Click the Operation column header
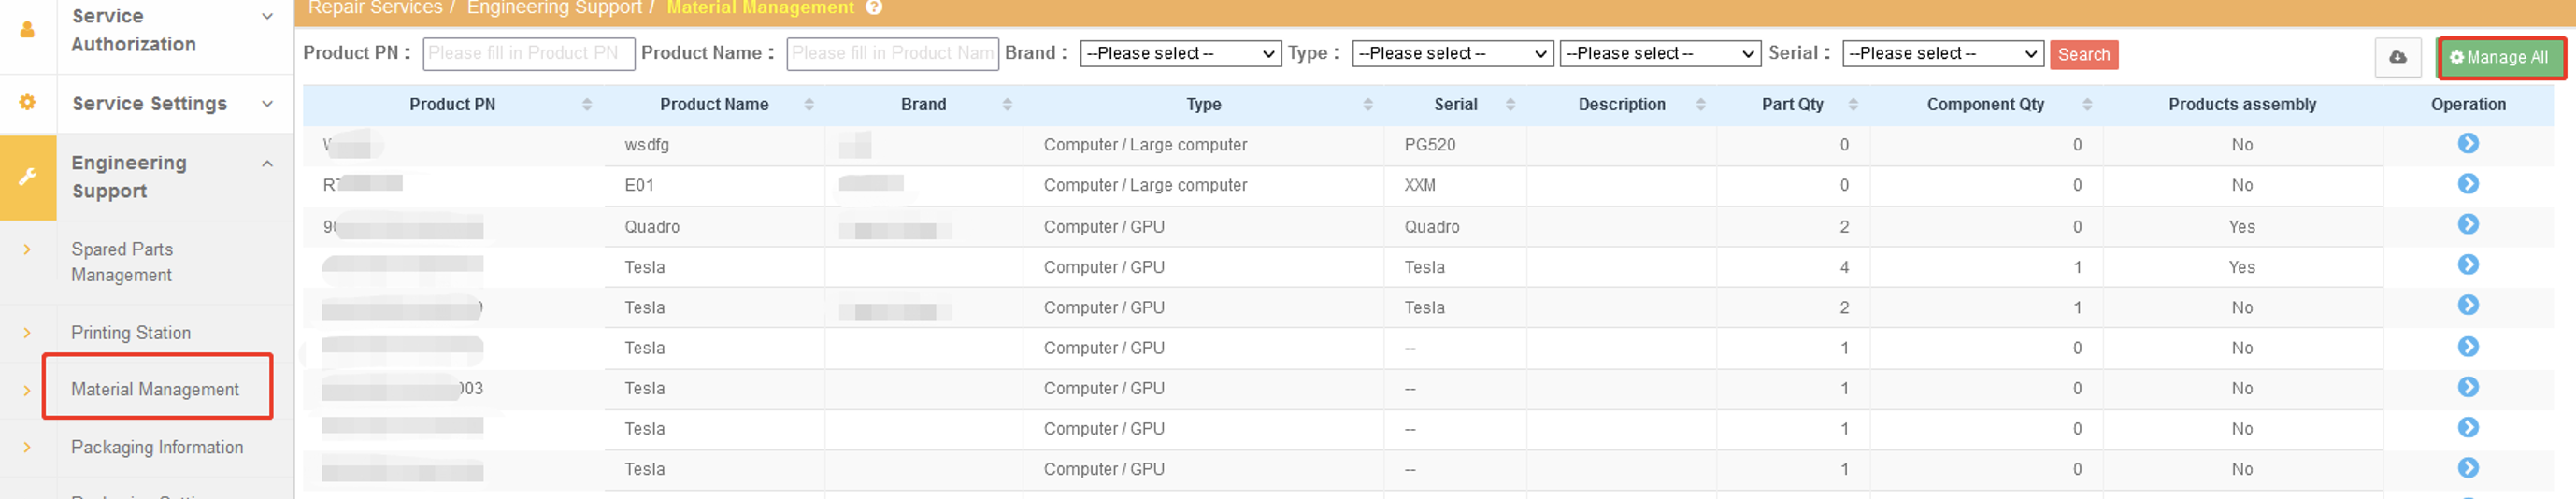 tap(2467, 104)
